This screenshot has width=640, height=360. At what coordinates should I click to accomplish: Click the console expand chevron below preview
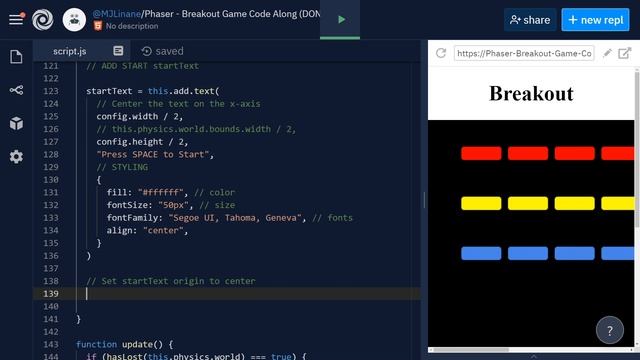click(x=533, y=356)
